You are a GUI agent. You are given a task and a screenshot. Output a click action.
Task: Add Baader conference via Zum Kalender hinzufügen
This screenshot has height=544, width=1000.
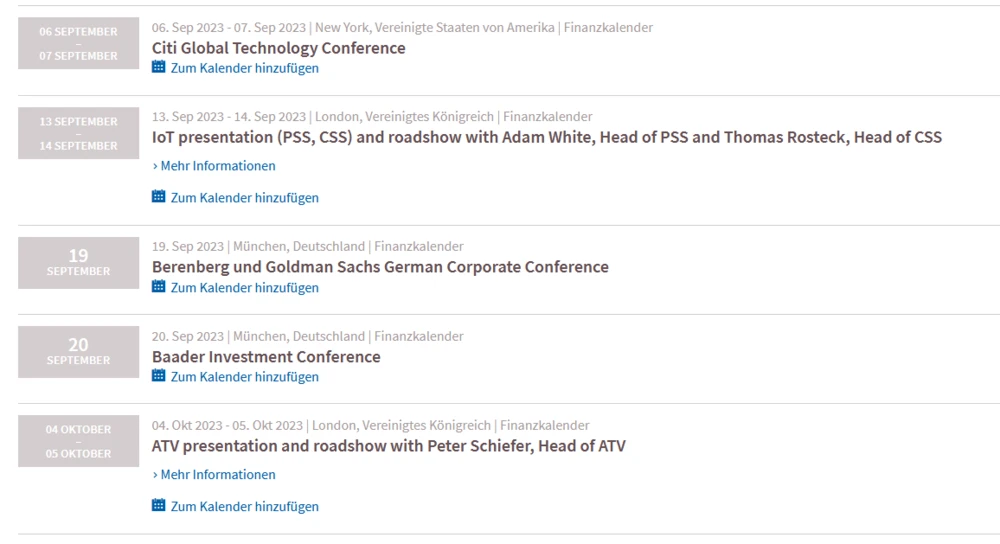(x=245, y=377)
